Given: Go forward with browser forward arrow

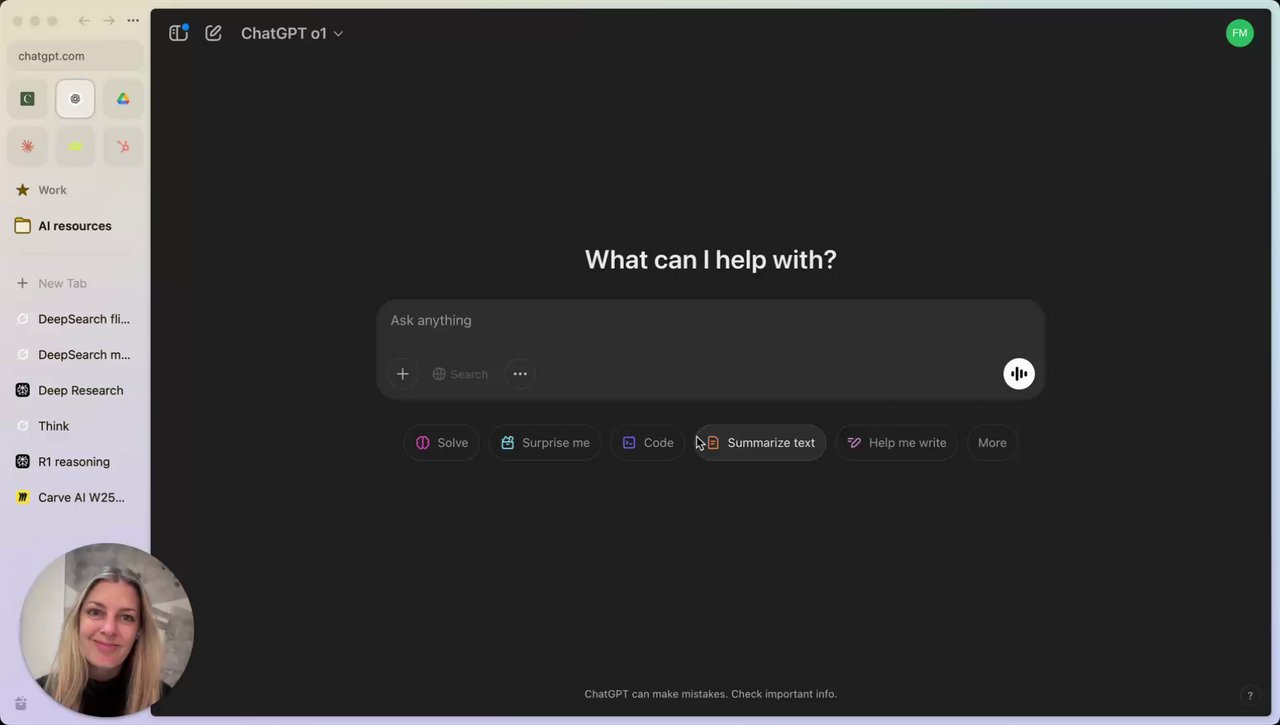Looking at the screenshot, I should [x=108, y=21].
